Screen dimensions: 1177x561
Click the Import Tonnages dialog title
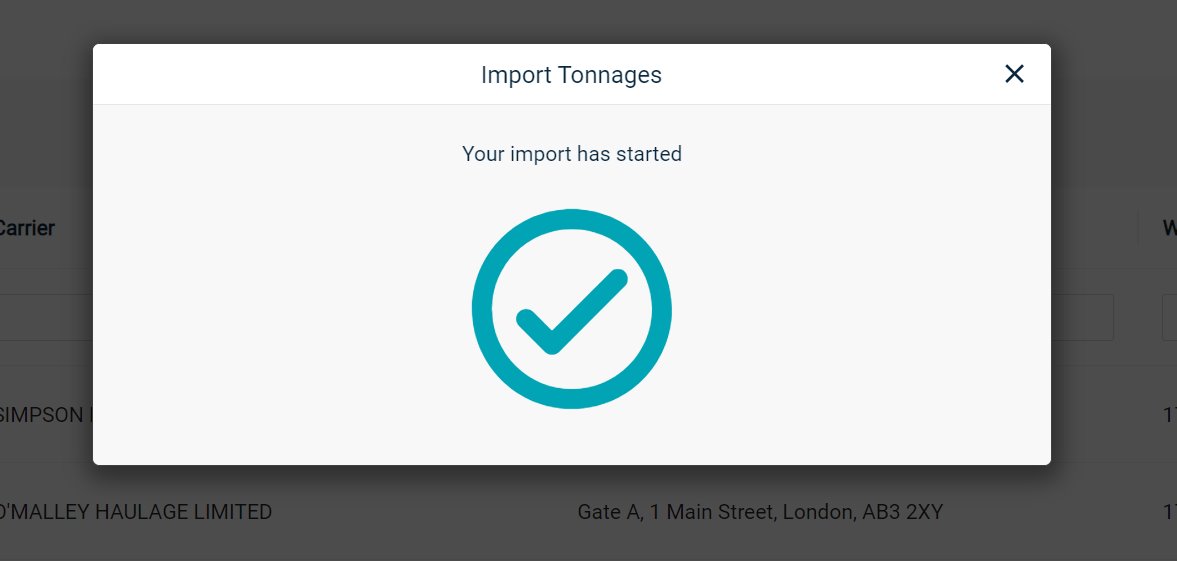pos(571,75)
